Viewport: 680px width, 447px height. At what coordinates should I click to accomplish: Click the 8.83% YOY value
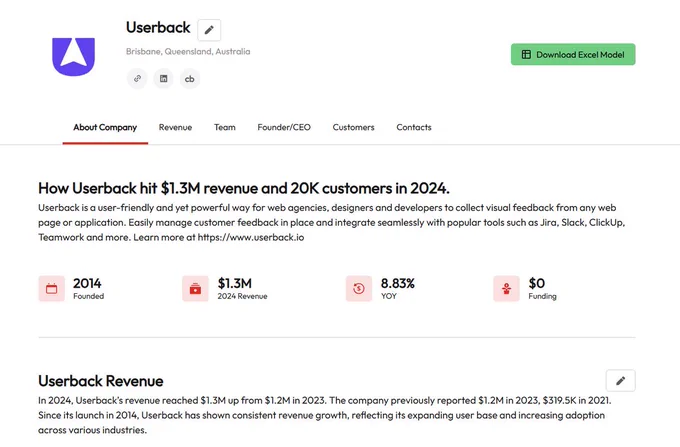(398, 283)
